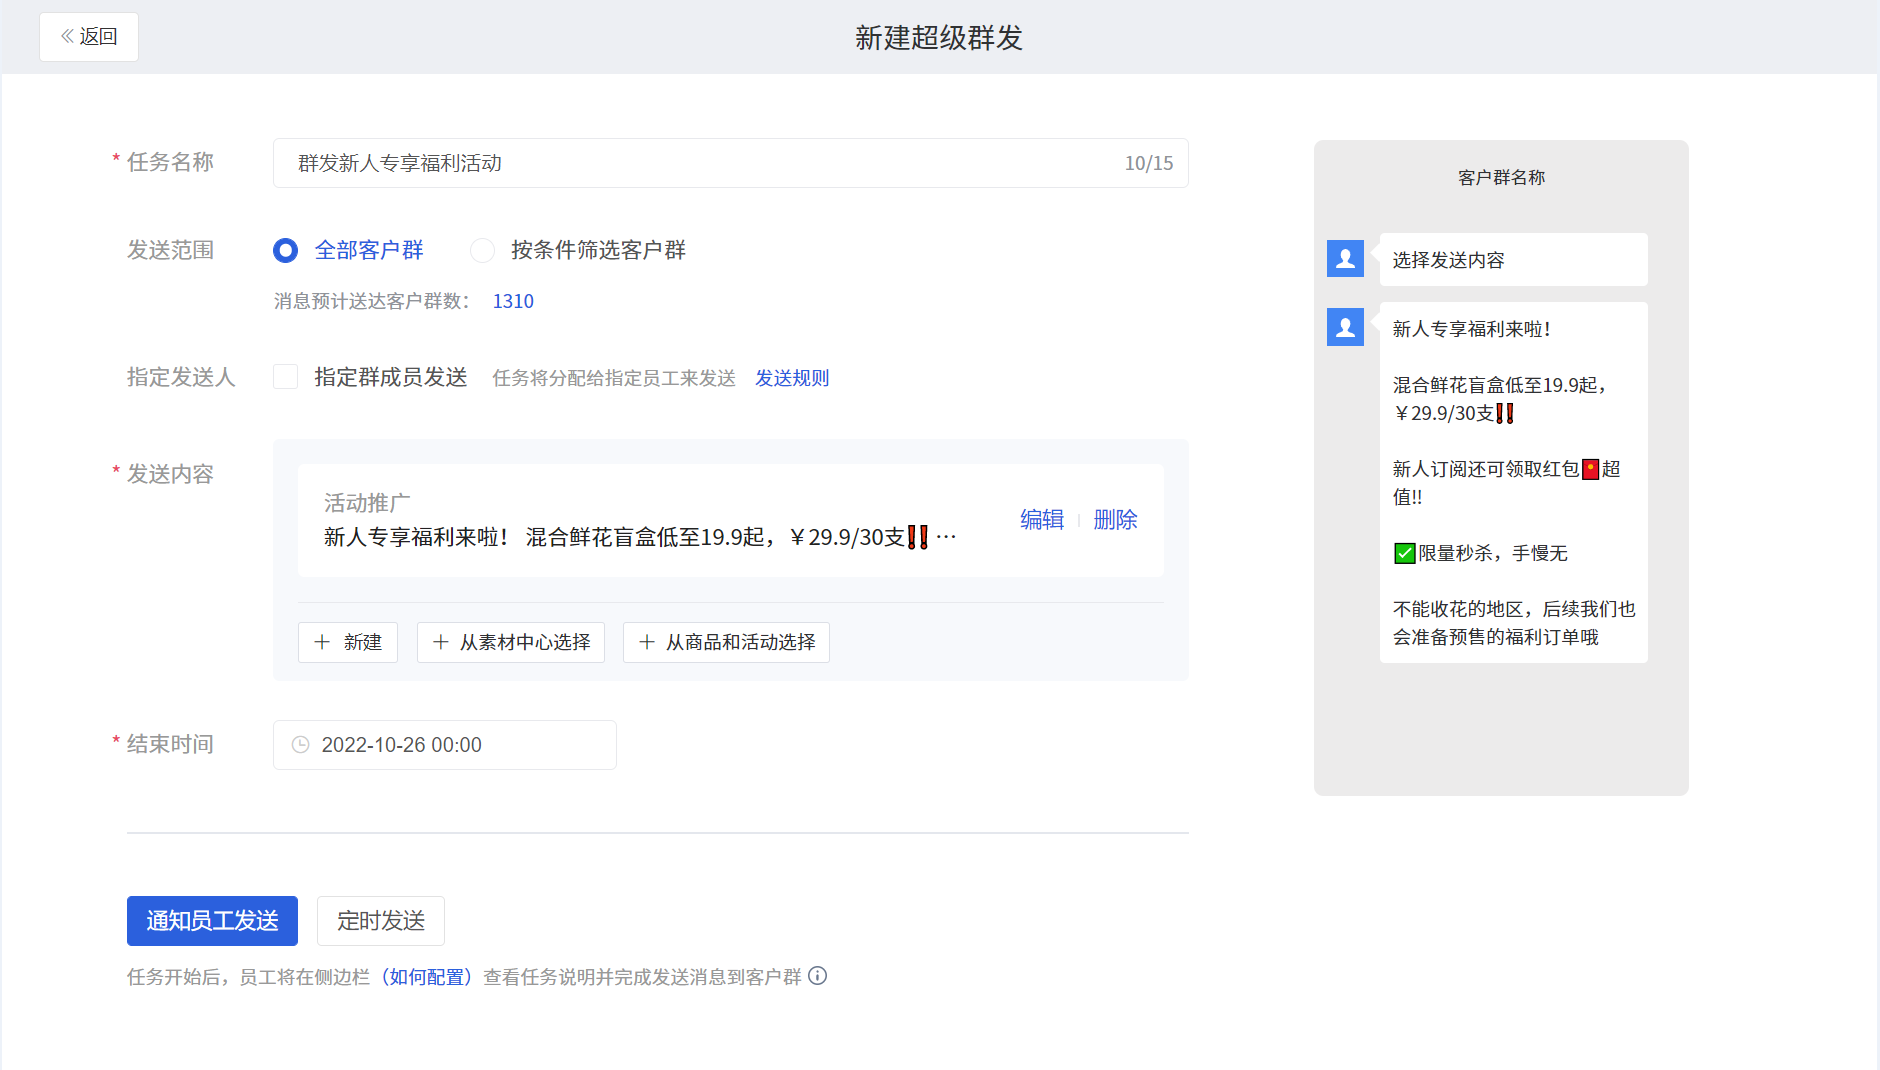This screenshot has height=1070, width=1880.
Task: Click the info icon after 客户群 hint
Action: click(x=818, y=976)
